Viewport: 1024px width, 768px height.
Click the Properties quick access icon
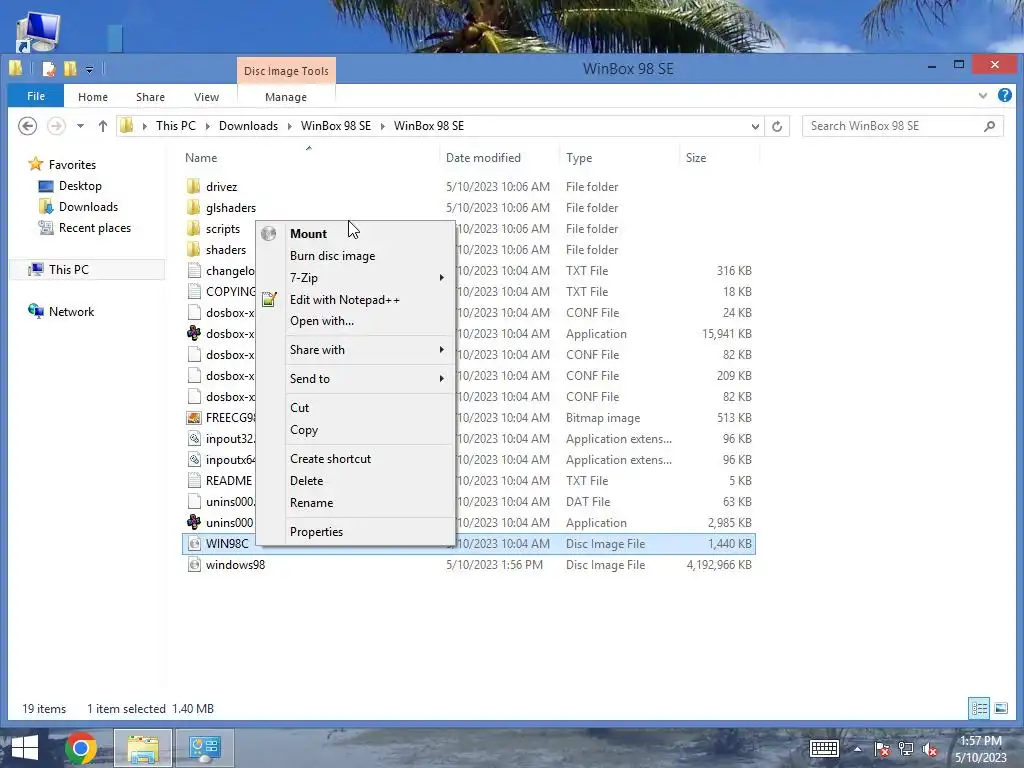(48, 69)
